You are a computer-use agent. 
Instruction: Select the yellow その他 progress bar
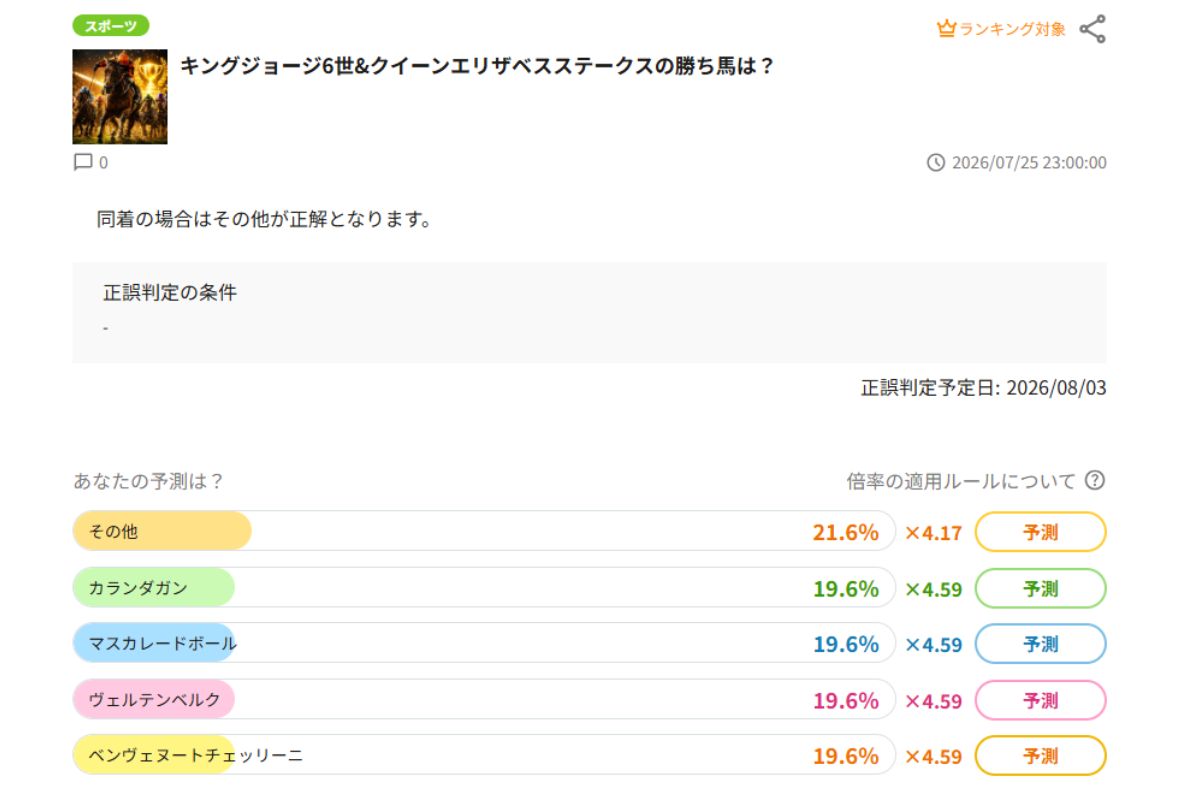tap(484, 531)
